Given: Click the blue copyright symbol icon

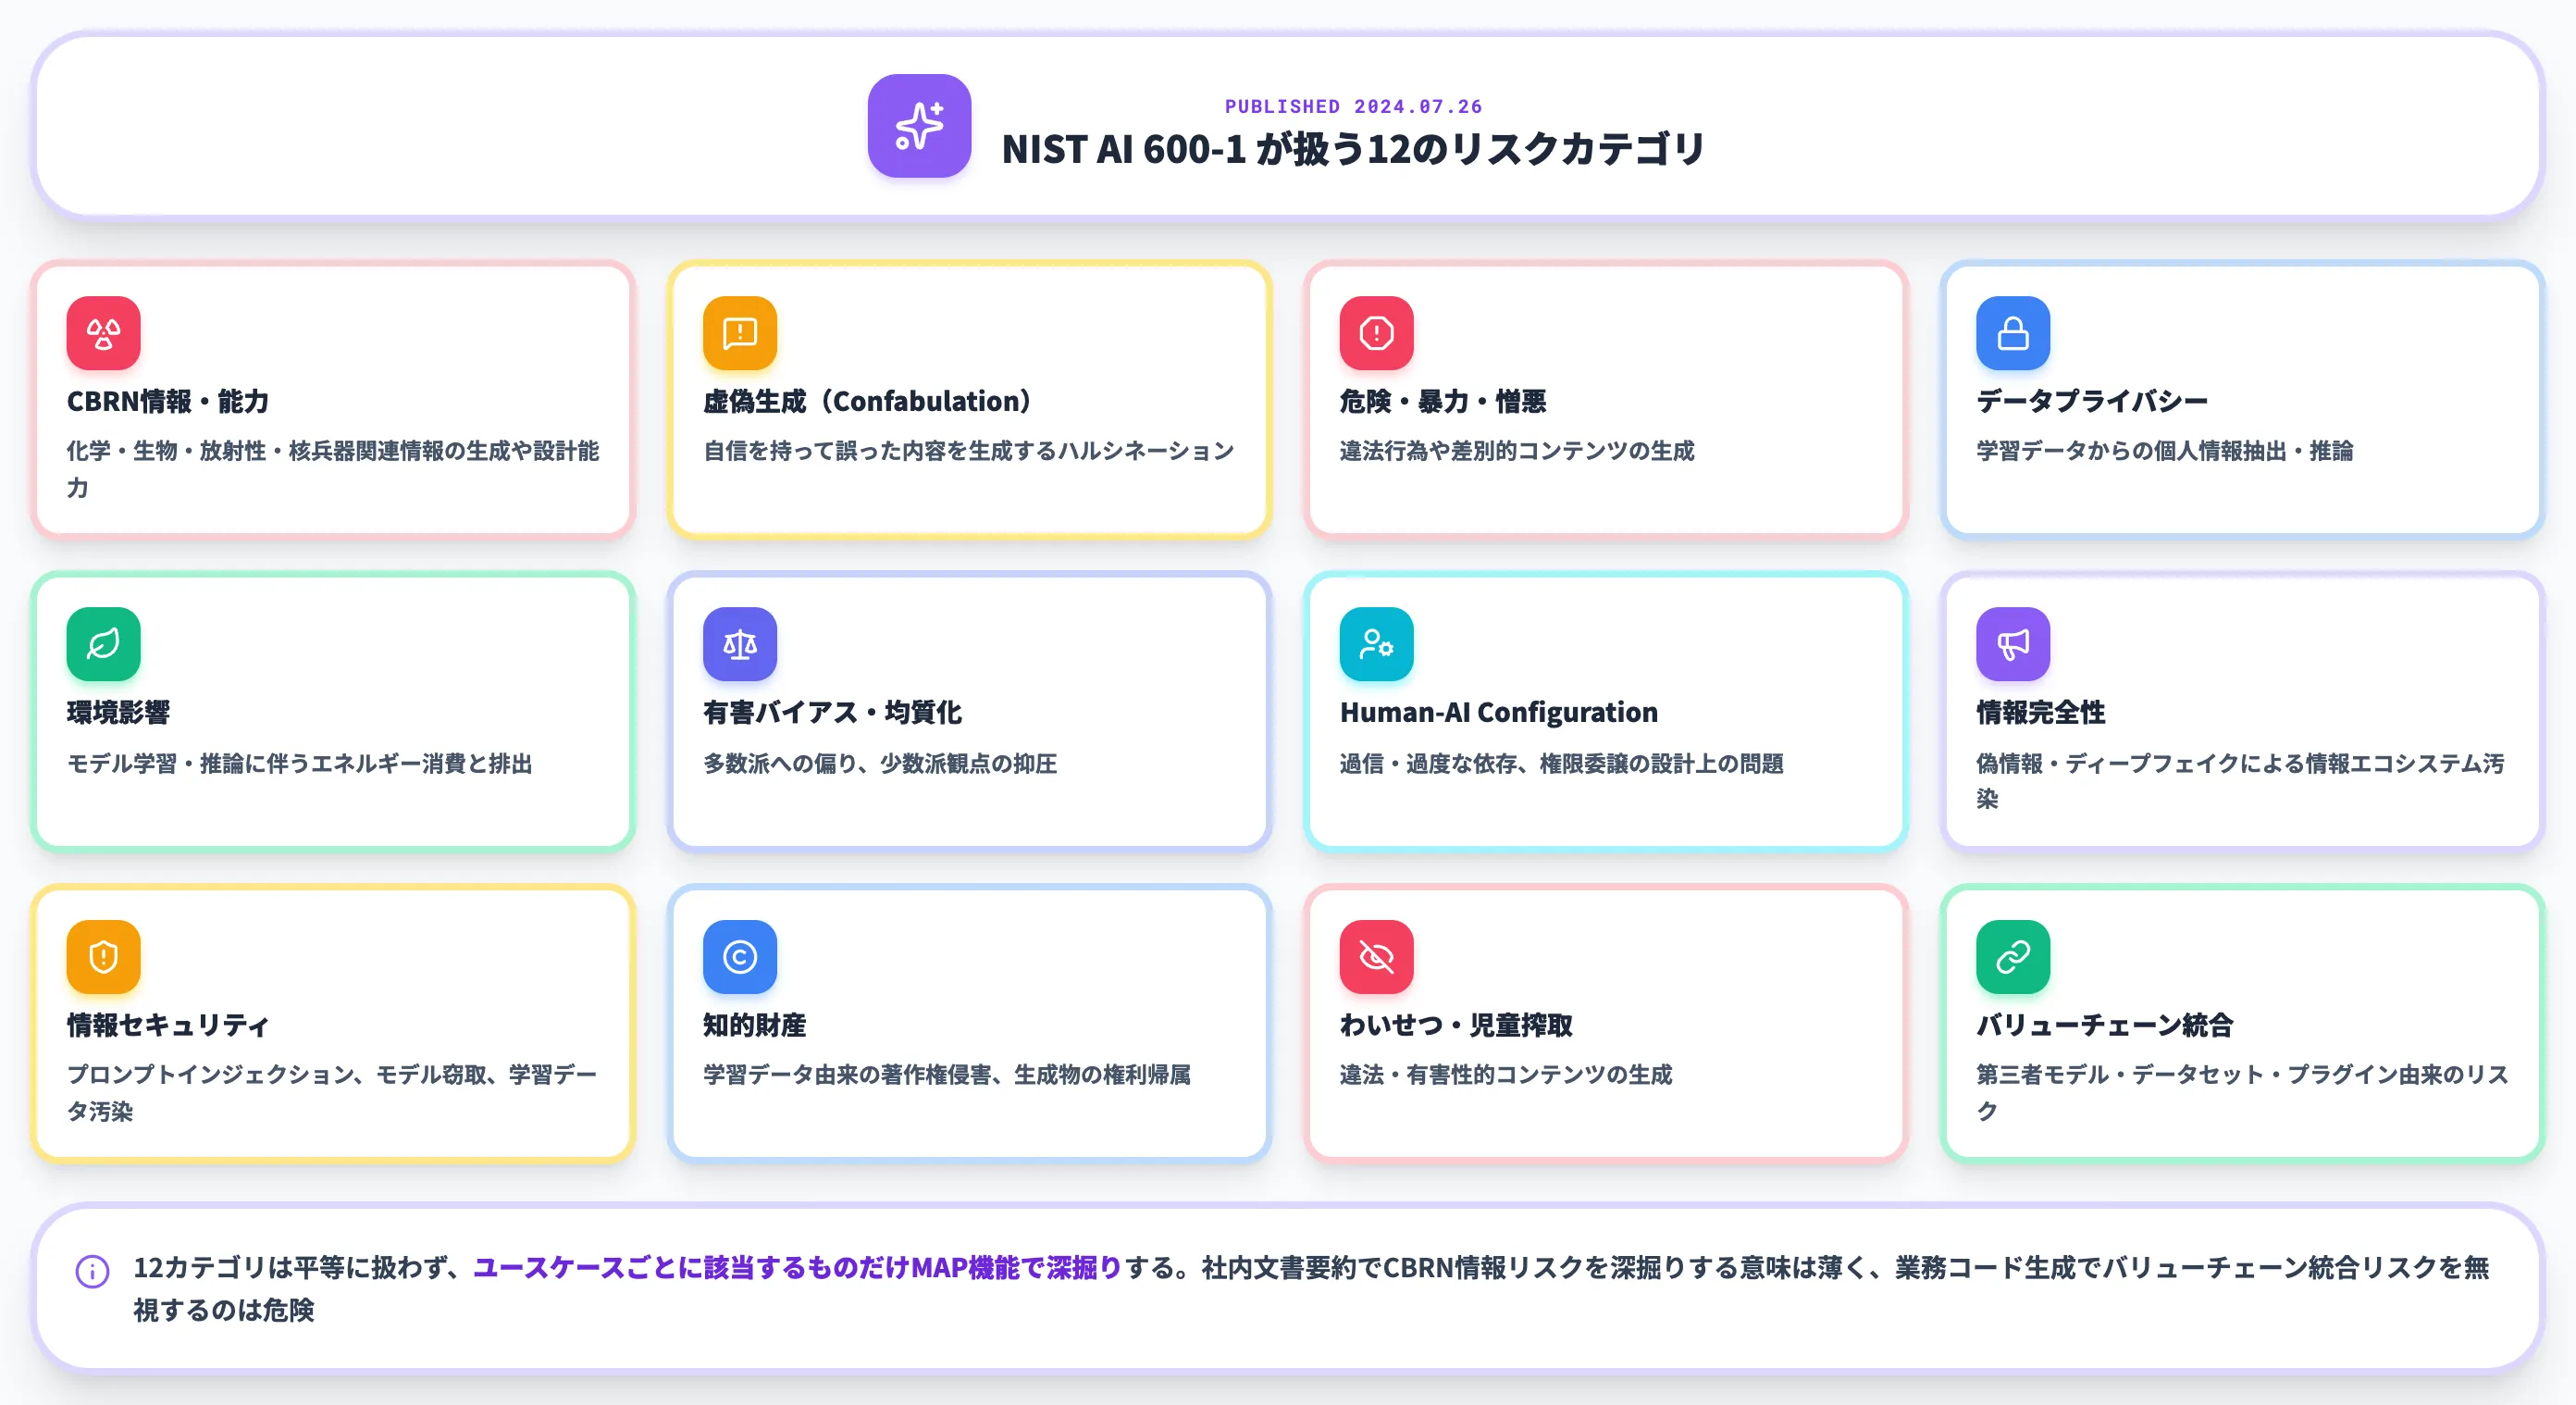Looking at the screenshot, I should pyautogui.click(x=740, y=957).
